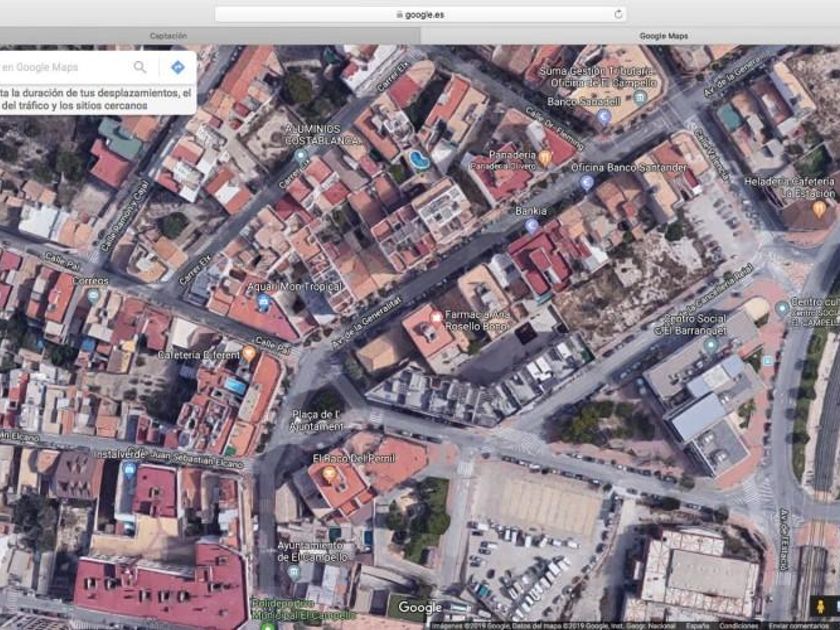Select the Street View pegman icon
Viewport: 840px width, 630px height.
pyautogui.click(x=822, y=607)
